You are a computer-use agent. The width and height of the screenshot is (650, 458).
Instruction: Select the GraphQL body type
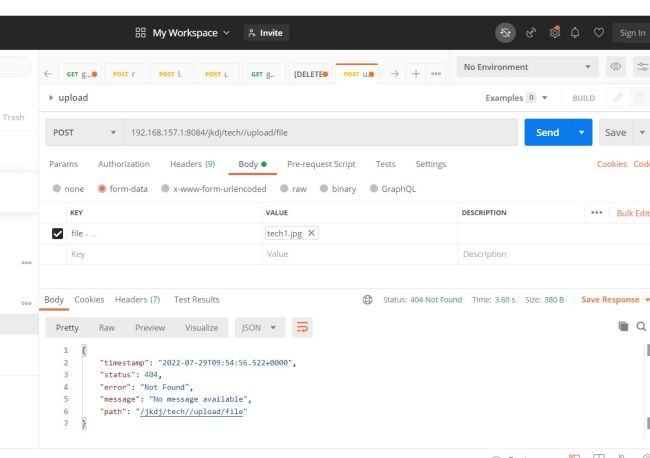[x=393, y=189]
